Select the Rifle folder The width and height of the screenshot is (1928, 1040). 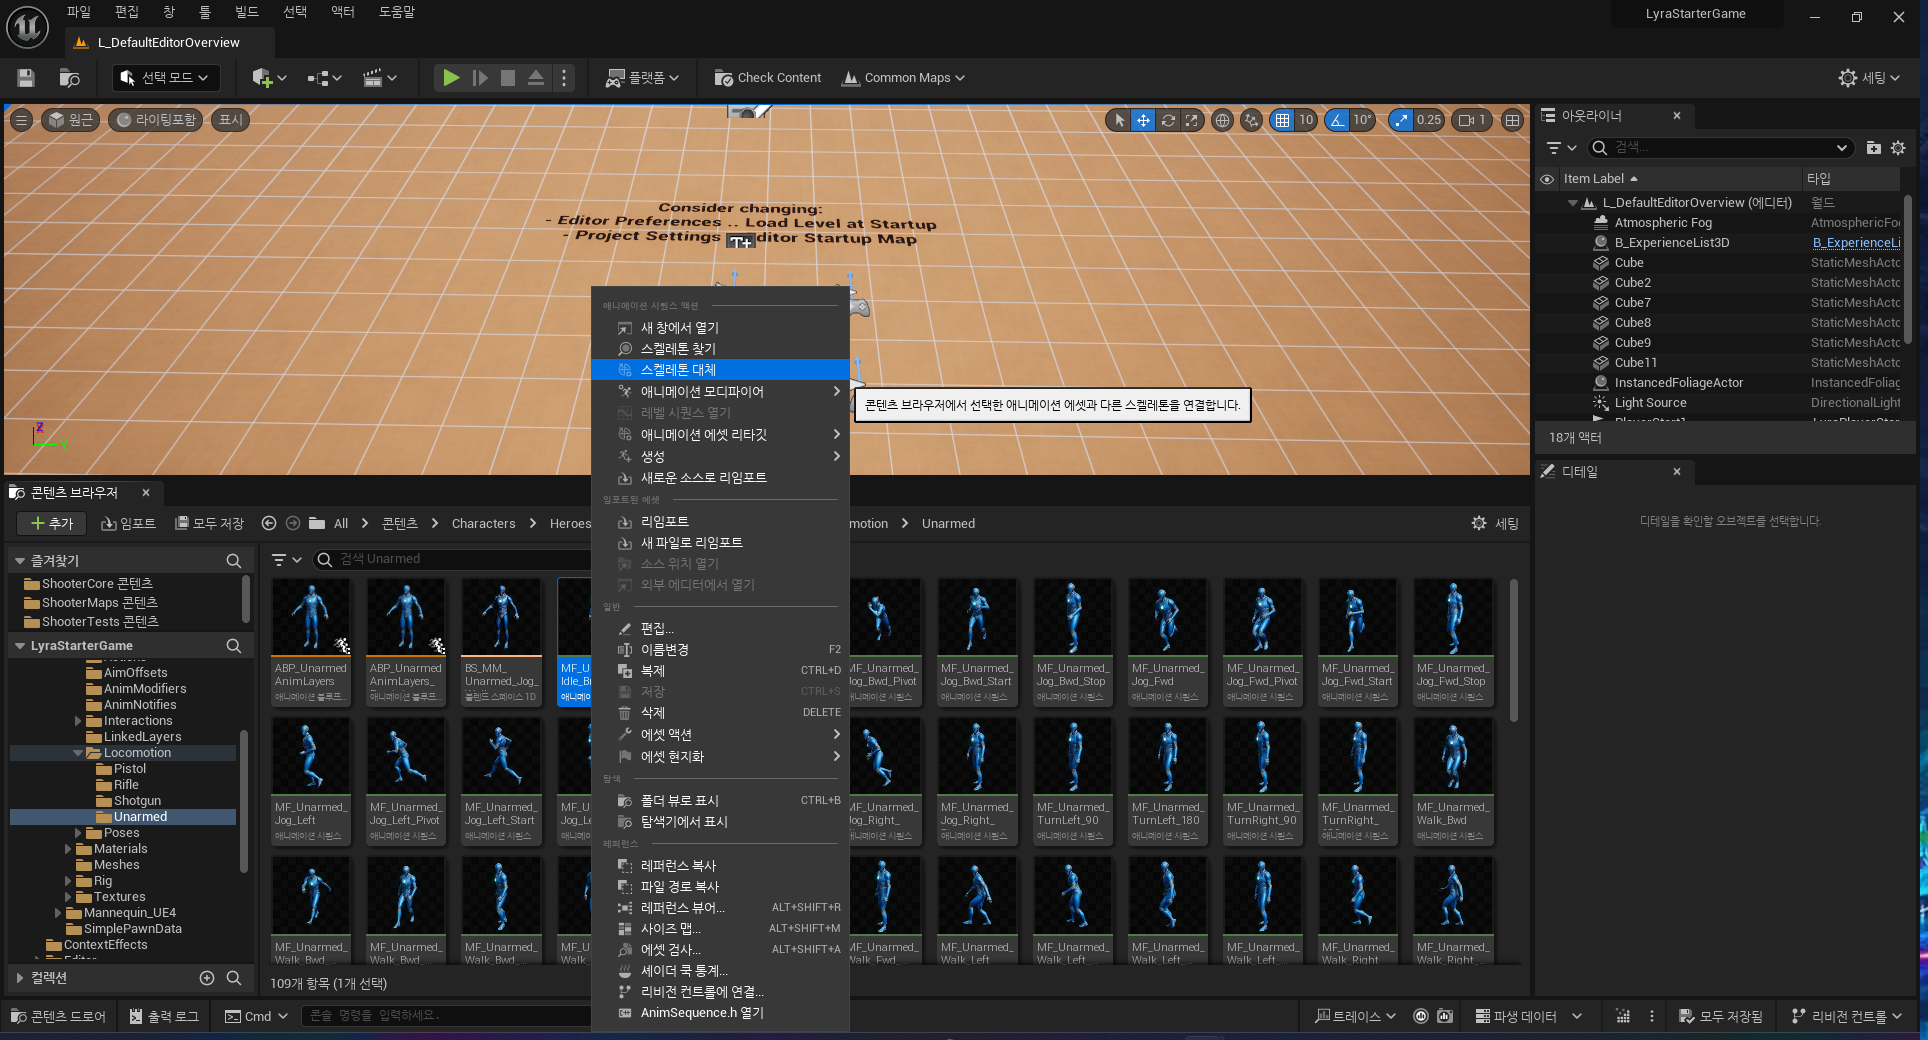[126, 785]
